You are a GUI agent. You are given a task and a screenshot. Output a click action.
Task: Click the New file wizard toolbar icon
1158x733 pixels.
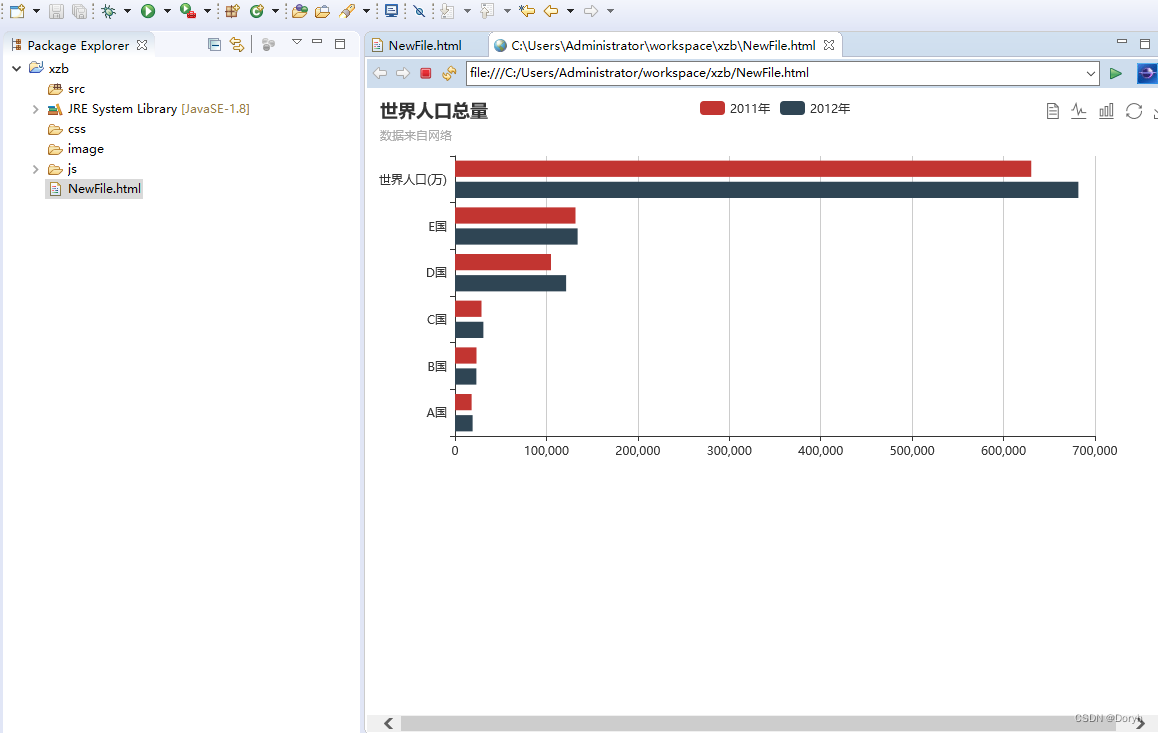[18, 11]
